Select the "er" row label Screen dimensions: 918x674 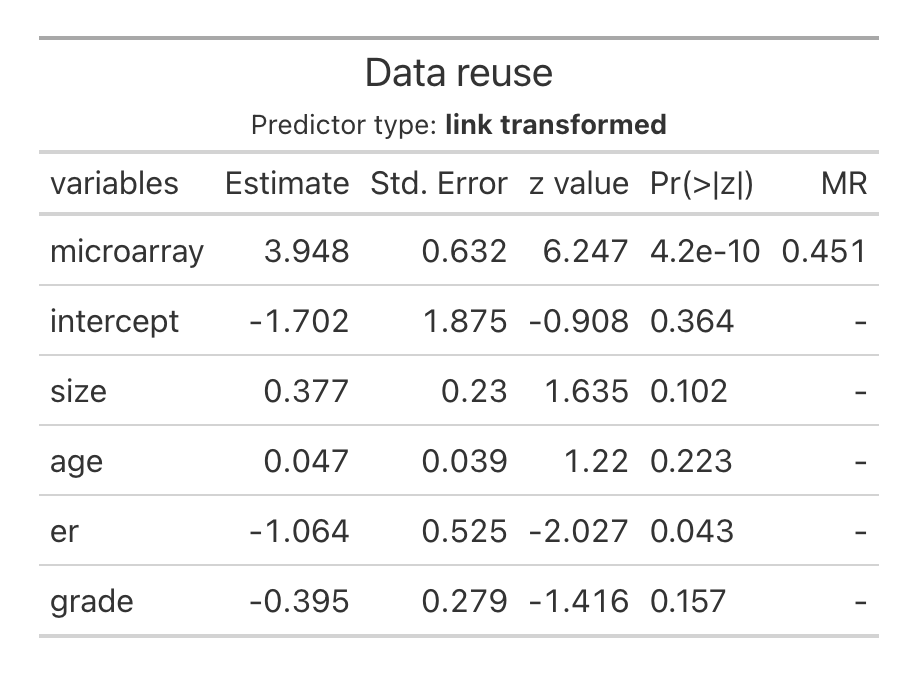pyautogui.click(x=64, y=531)
